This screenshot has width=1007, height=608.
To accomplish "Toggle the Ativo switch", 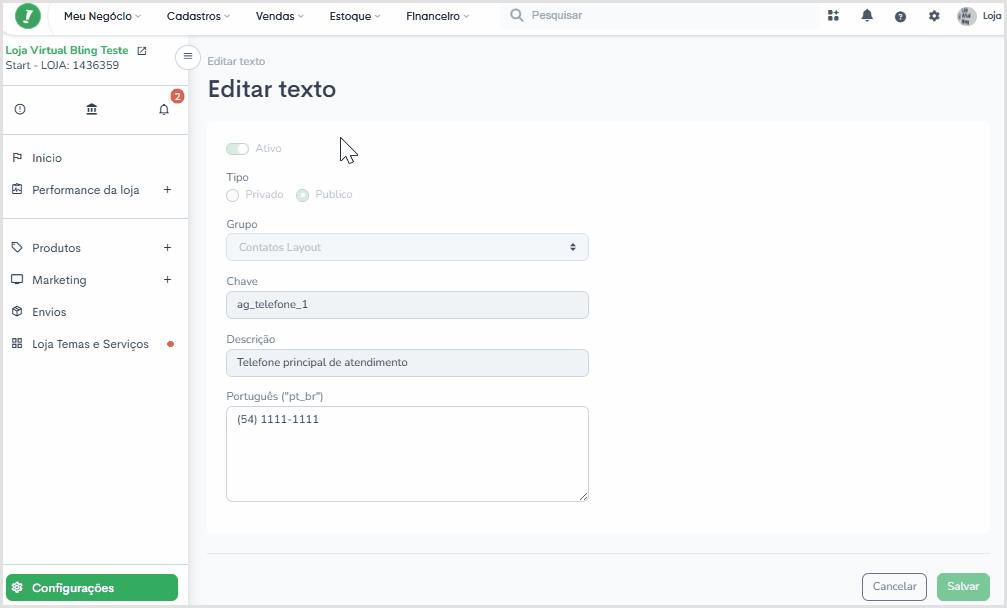I will [237, 149].
